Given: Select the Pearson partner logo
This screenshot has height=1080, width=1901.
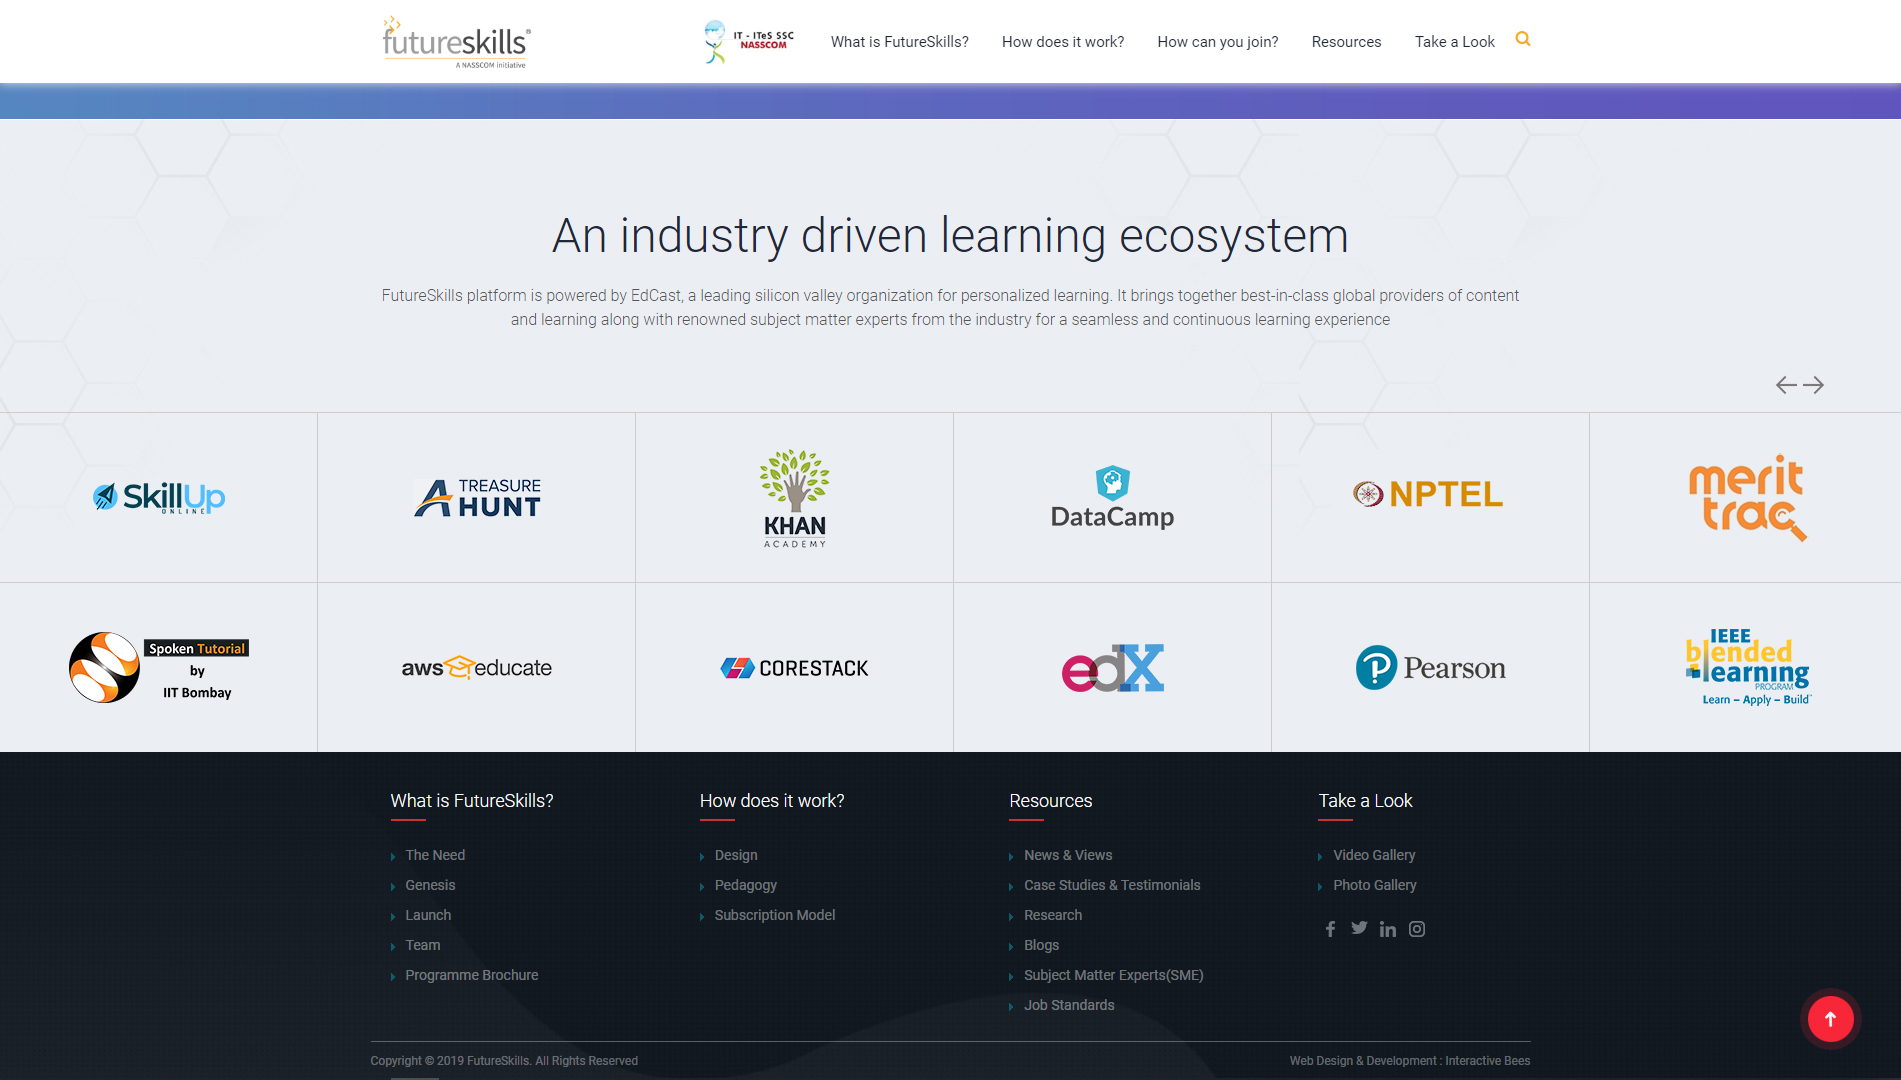Looking at the screenshot, I should 1430,668.
